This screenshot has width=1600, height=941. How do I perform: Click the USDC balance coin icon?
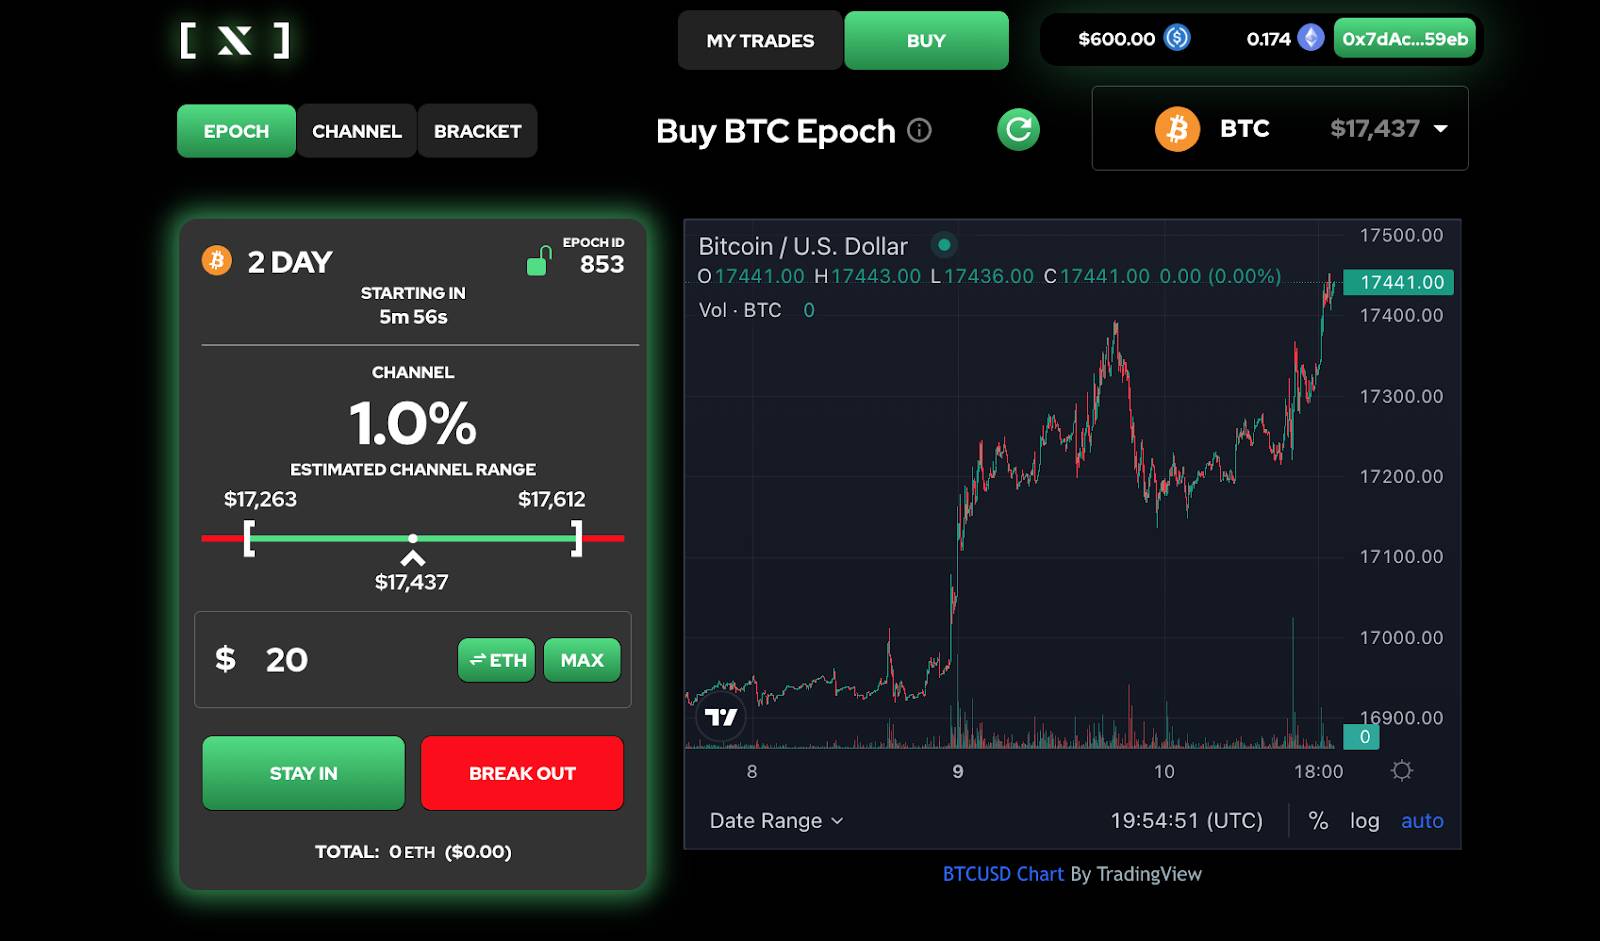pos(1178,39)
